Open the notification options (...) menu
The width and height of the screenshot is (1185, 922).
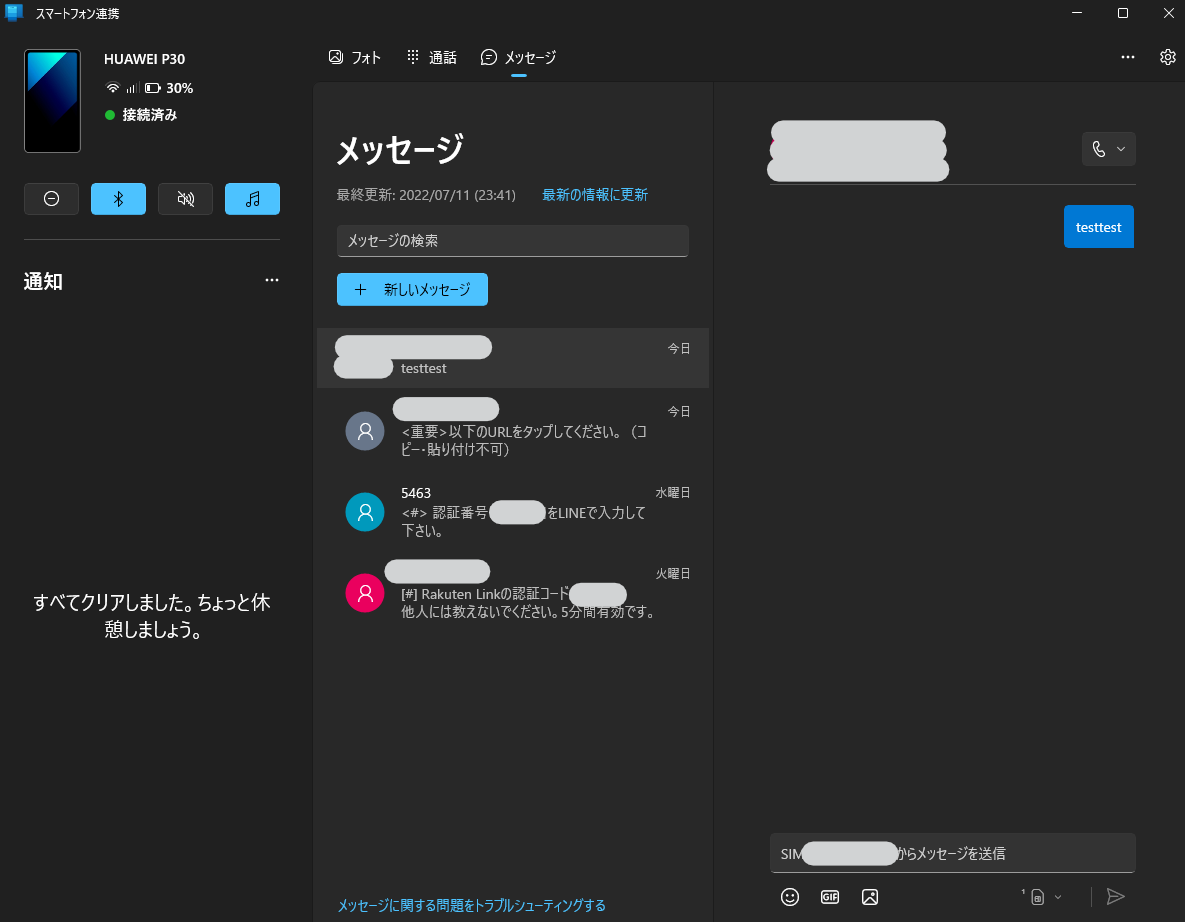point(272,280)
